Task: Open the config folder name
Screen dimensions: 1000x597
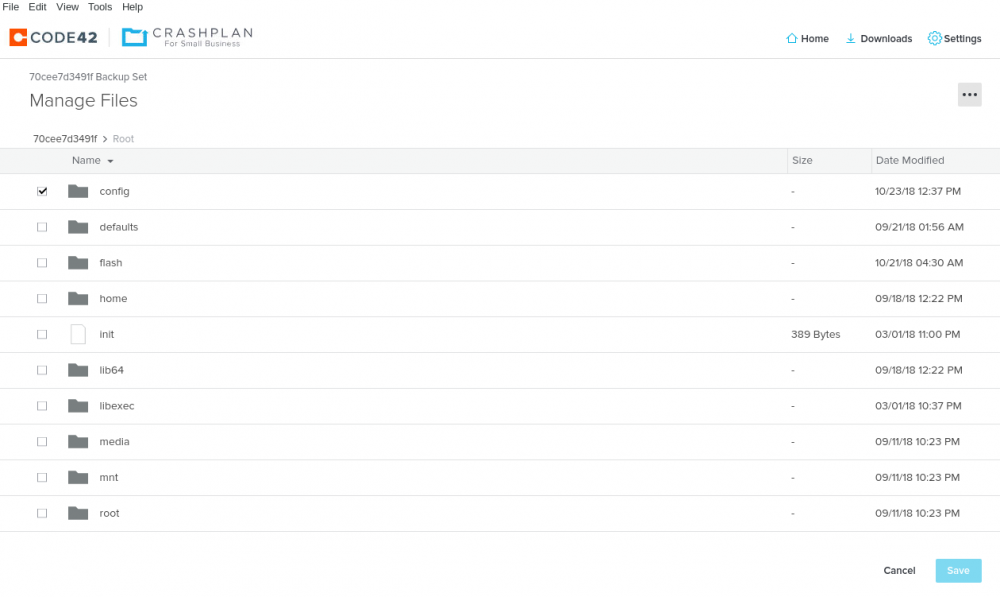Action: pyautogui.click(x=114, y=191)
